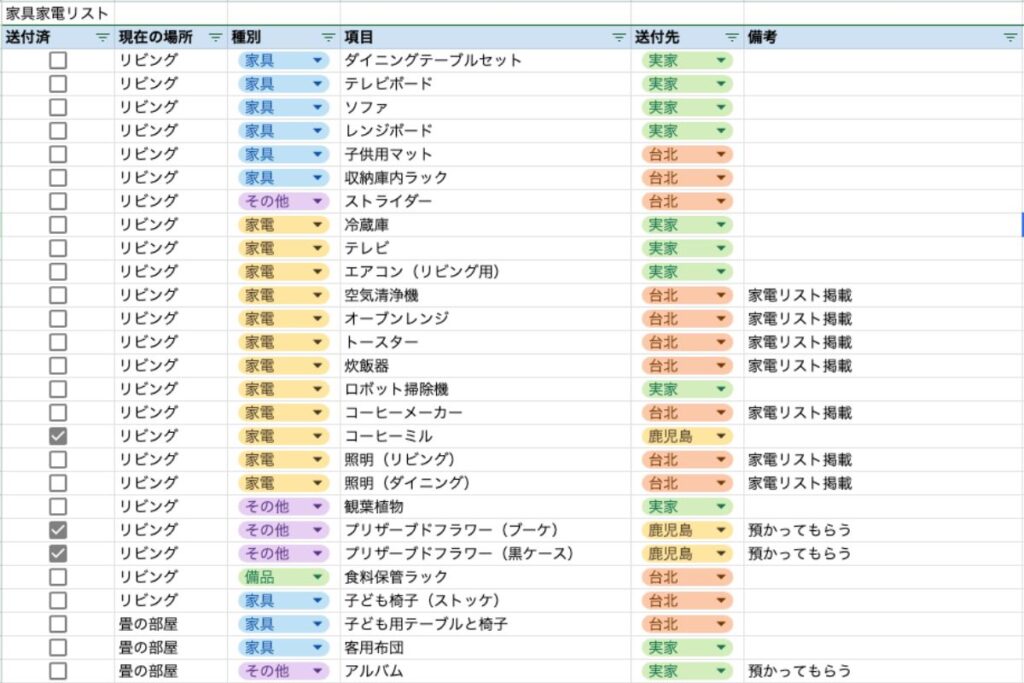Select the 現在の場所 header label
The image size is (1024, 683).
pyautogui.click(x=155, y=37)
